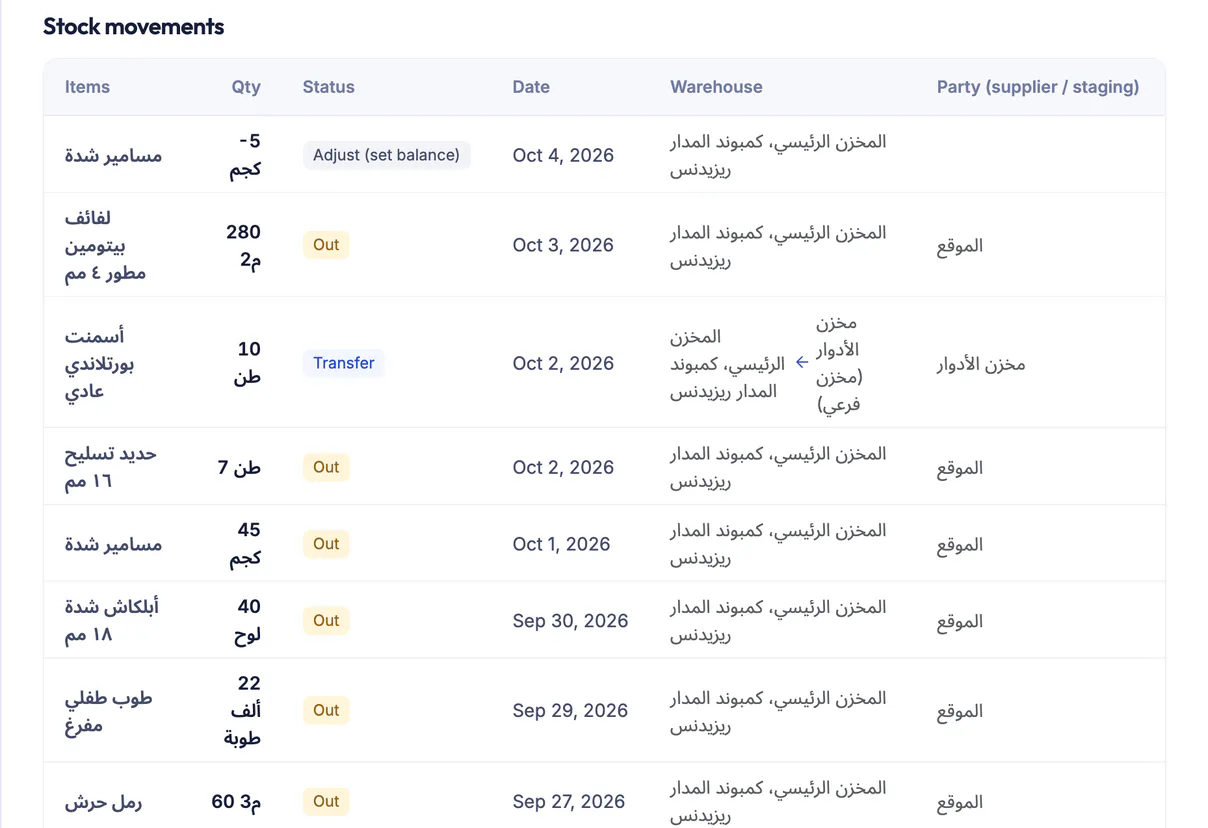Click the quantity 60 م3
Image resolution: width=1208 pixels, height=828 pixels.
pyautogui.click(x=236, y=801)
